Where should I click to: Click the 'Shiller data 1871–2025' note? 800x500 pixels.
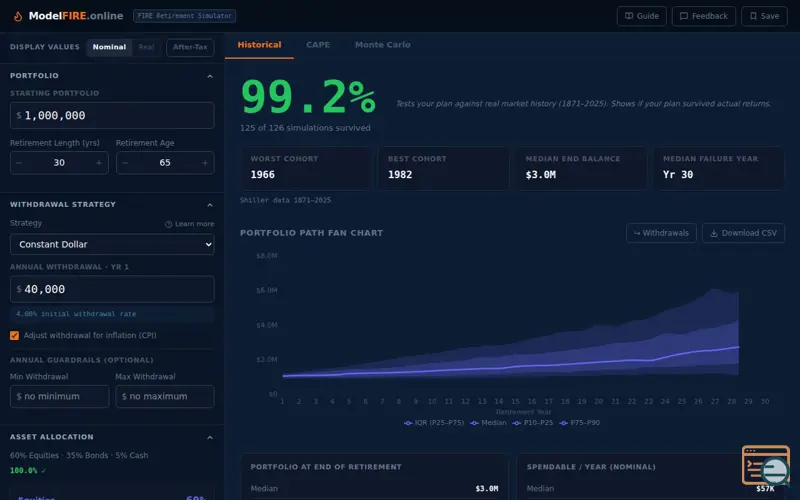tap(285, 200)
